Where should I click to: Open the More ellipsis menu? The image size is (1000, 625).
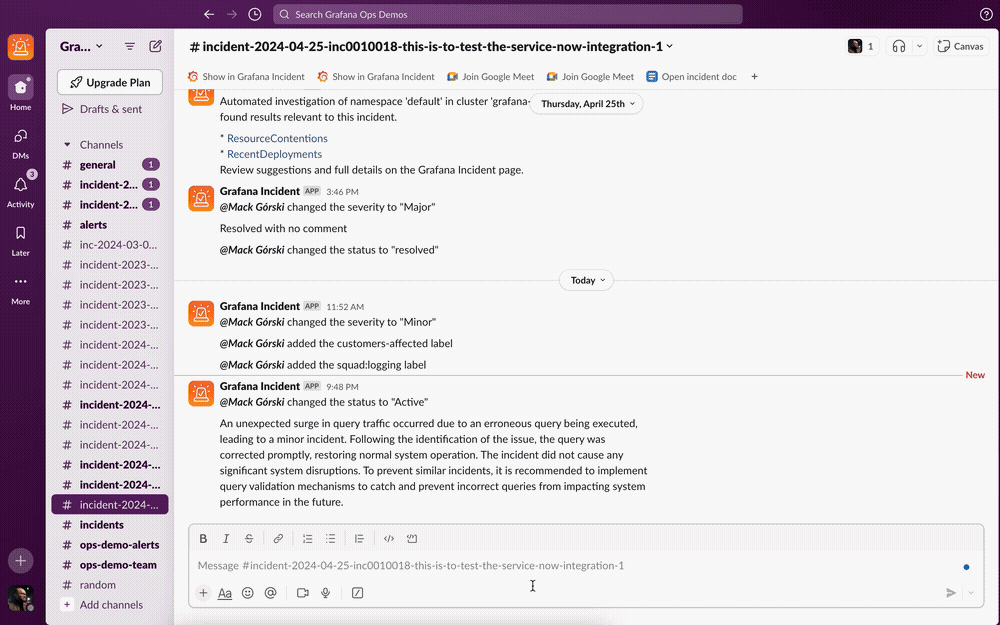20,288
